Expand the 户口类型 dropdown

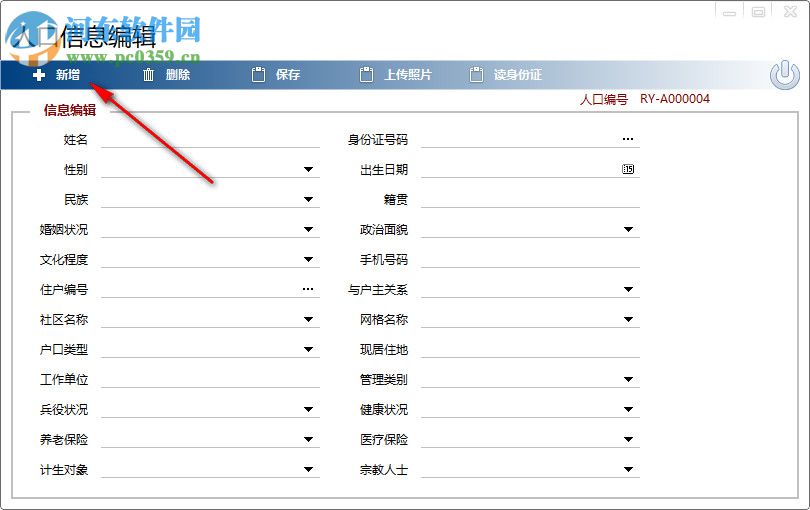click(308, 349)
